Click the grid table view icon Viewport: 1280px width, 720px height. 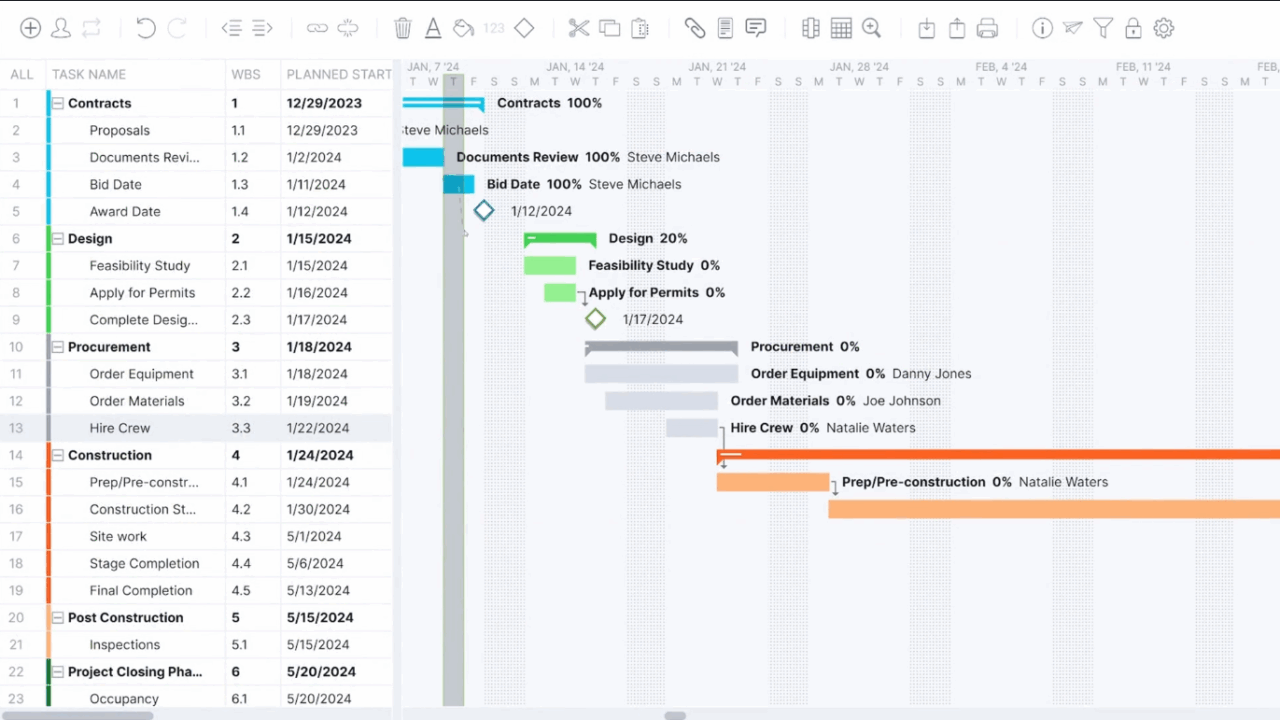click(841, 28)
